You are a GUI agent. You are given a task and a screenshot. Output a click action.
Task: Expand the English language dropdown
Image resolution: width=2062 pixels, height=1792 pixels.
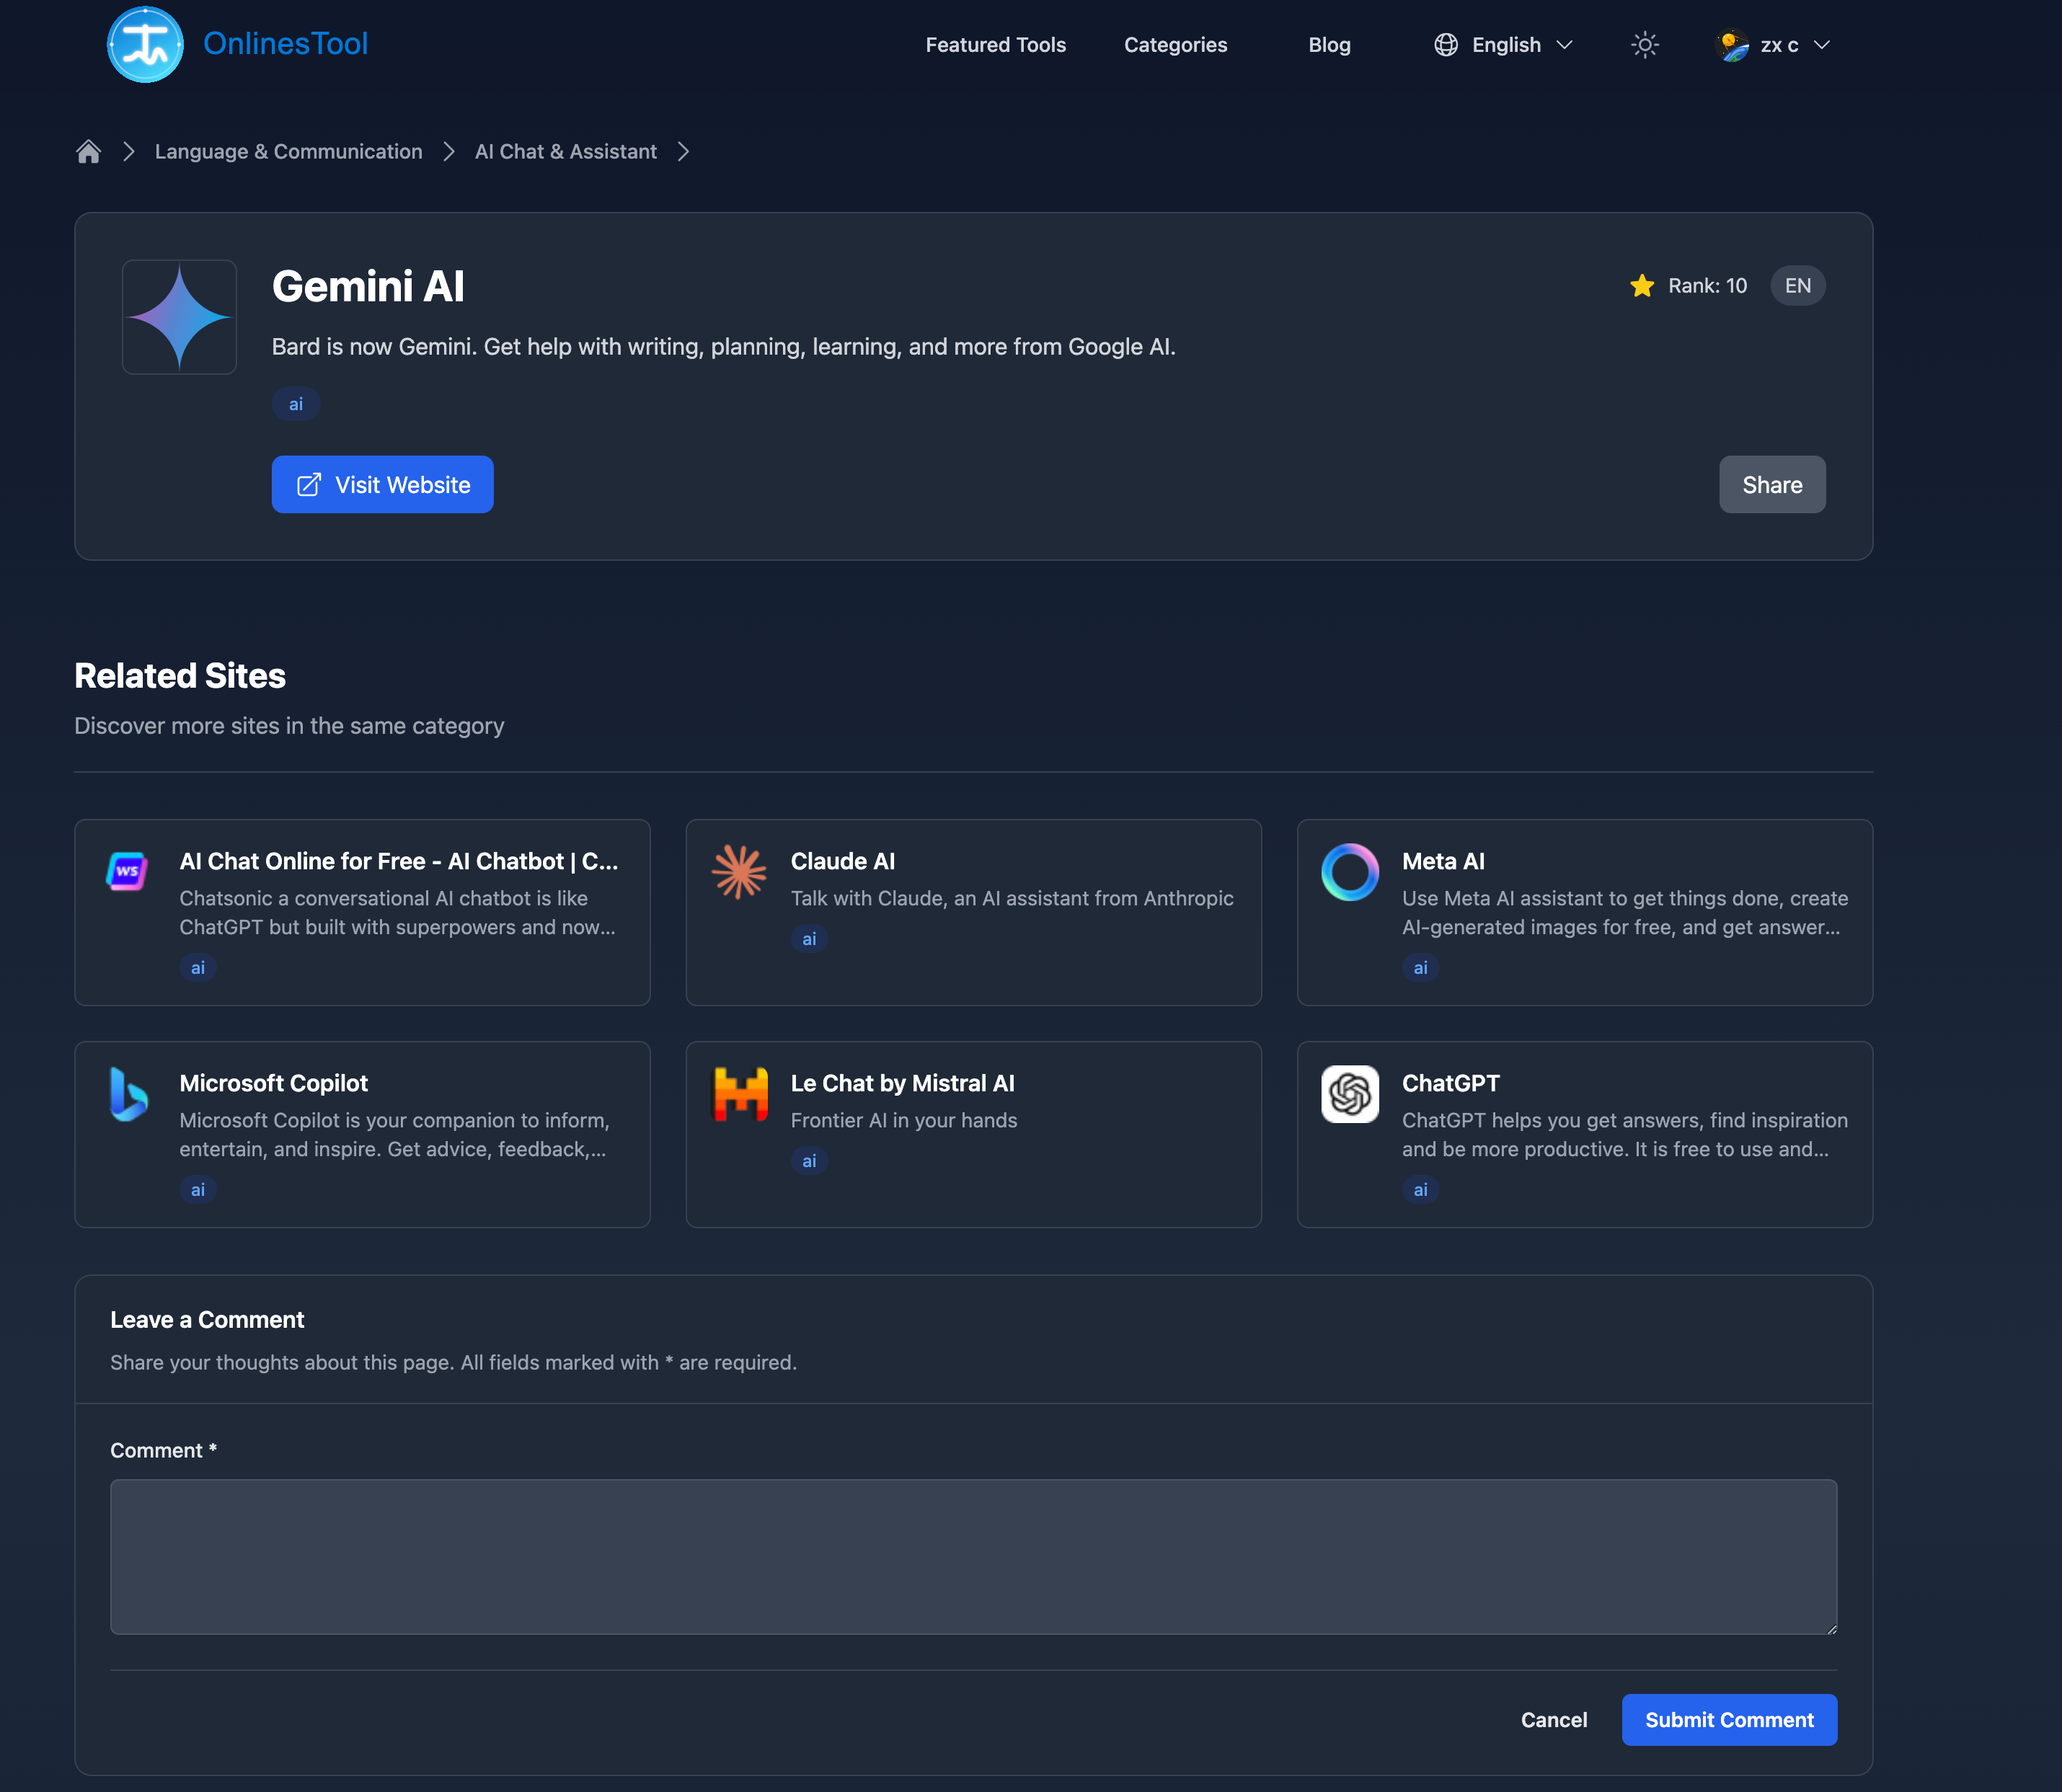(x=1505, y=45)
